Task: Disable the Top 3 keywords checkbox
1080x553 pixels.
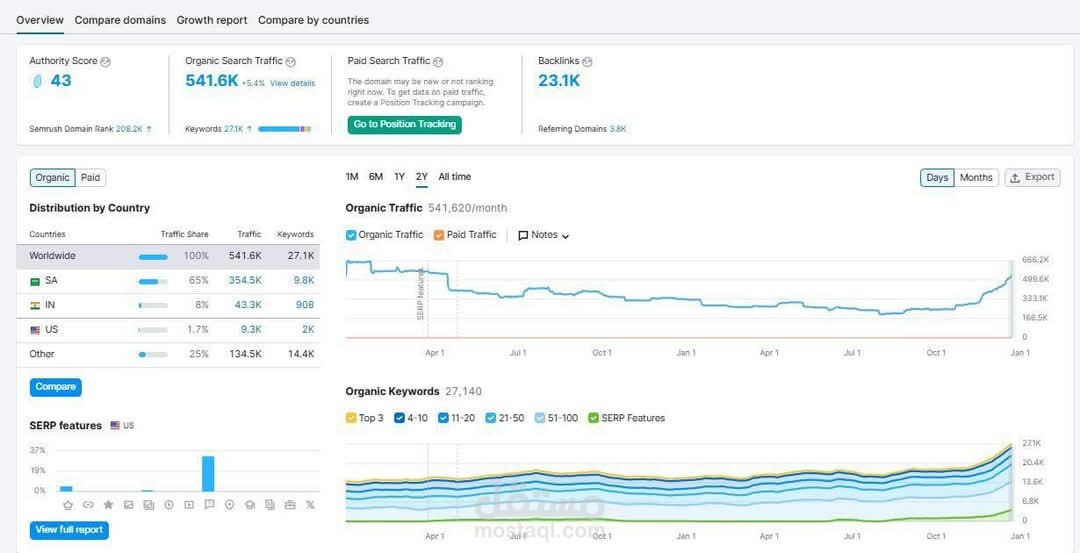Action: (351, 418)
